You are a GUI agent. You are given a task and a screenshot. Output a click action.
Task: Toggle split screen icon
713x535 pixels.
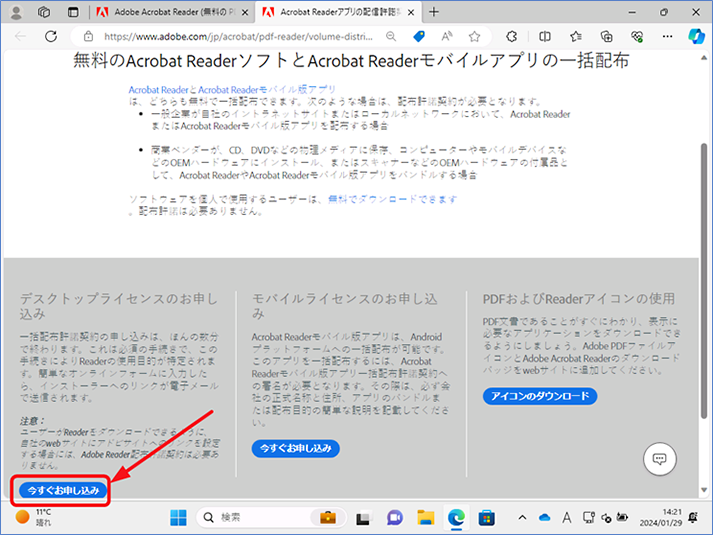545,36
